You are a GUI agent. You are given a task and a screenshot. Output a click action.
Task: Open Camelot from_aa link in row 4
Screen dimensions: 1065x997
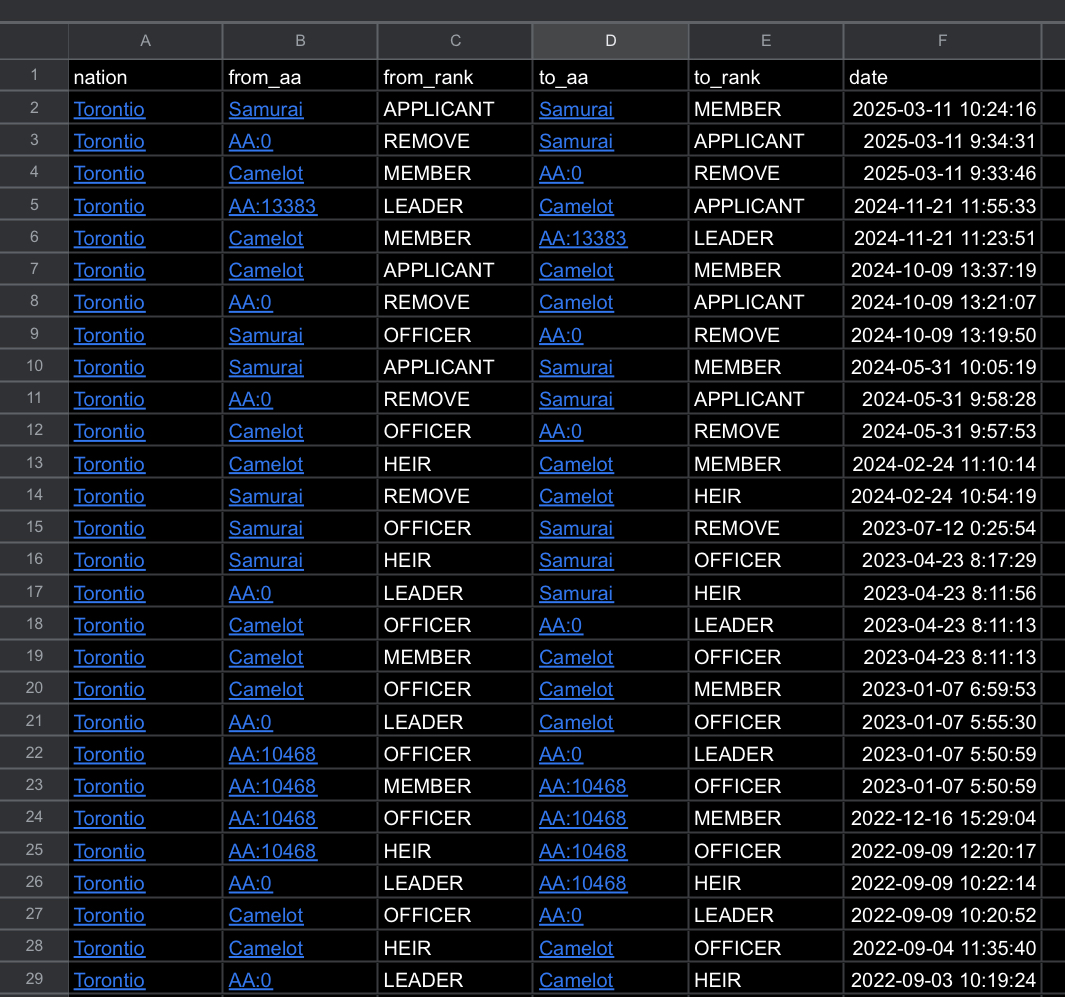coord(266,173)
